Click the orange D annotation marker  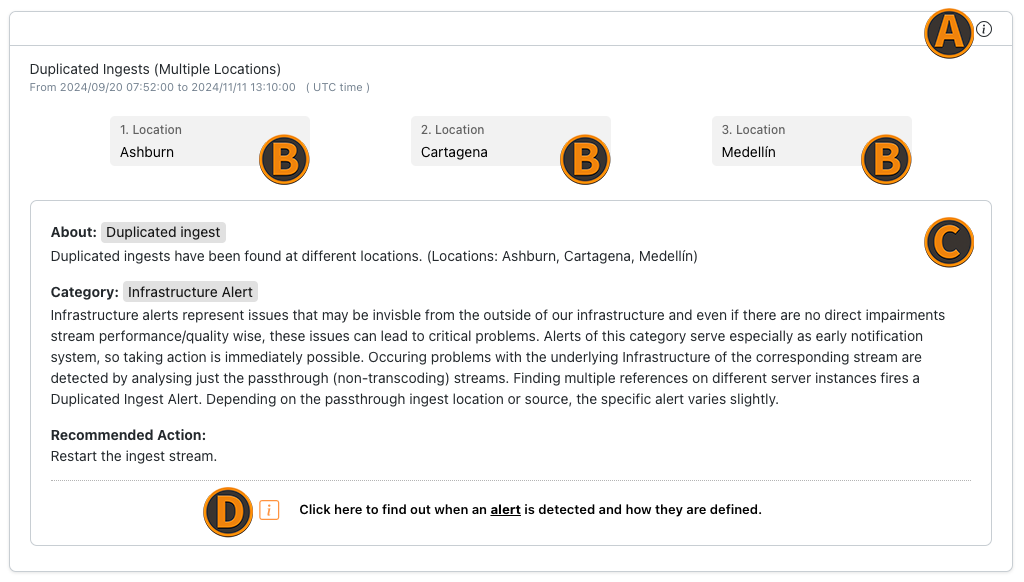pos(228,512)
